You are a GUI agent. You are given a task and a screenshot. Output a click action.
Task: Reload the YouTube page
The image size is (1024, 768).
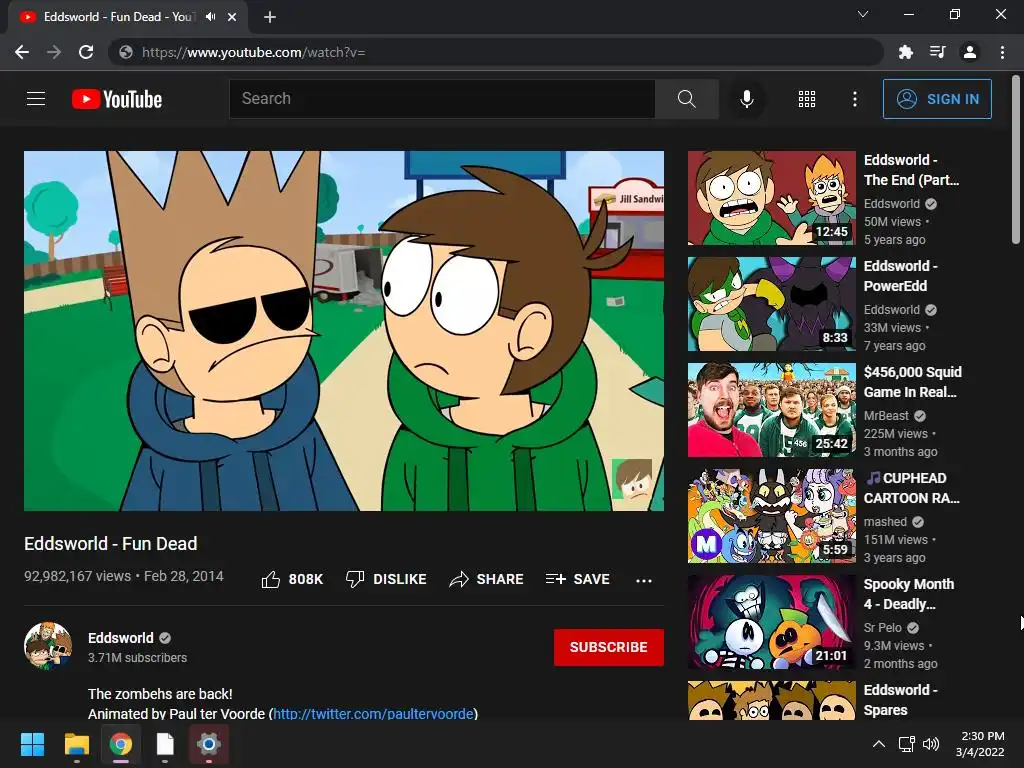pyautogui.click(x=86, y=52)
